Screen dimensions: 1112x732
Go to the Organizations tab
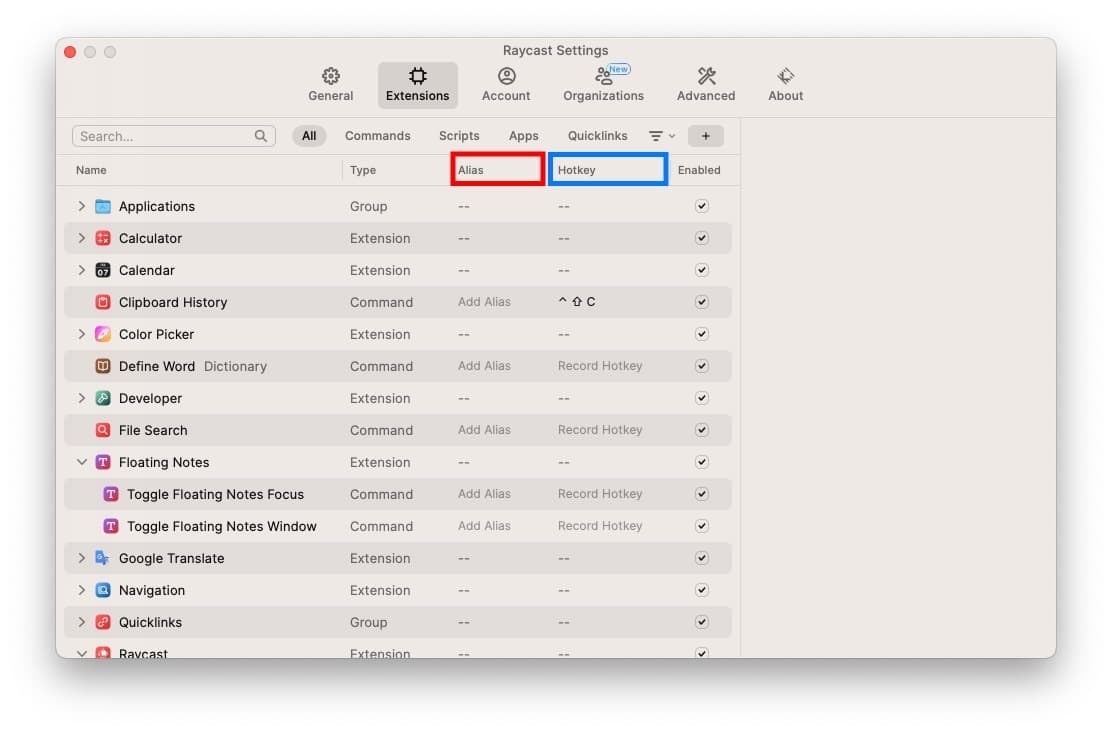(603, 84)
